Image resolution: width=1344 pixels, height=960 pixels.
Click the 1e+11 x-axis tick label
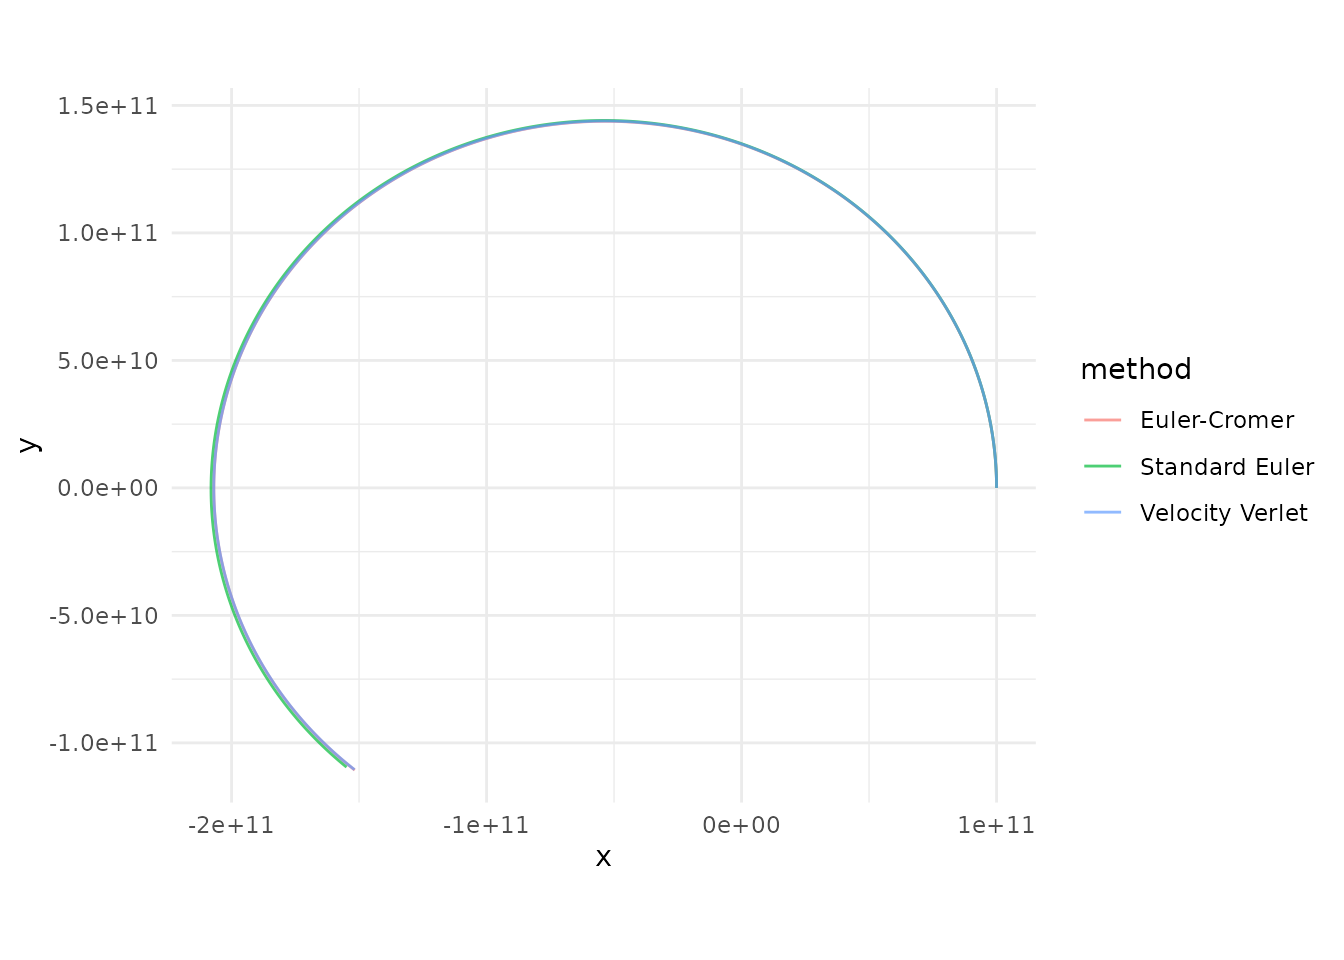[996, 825]
